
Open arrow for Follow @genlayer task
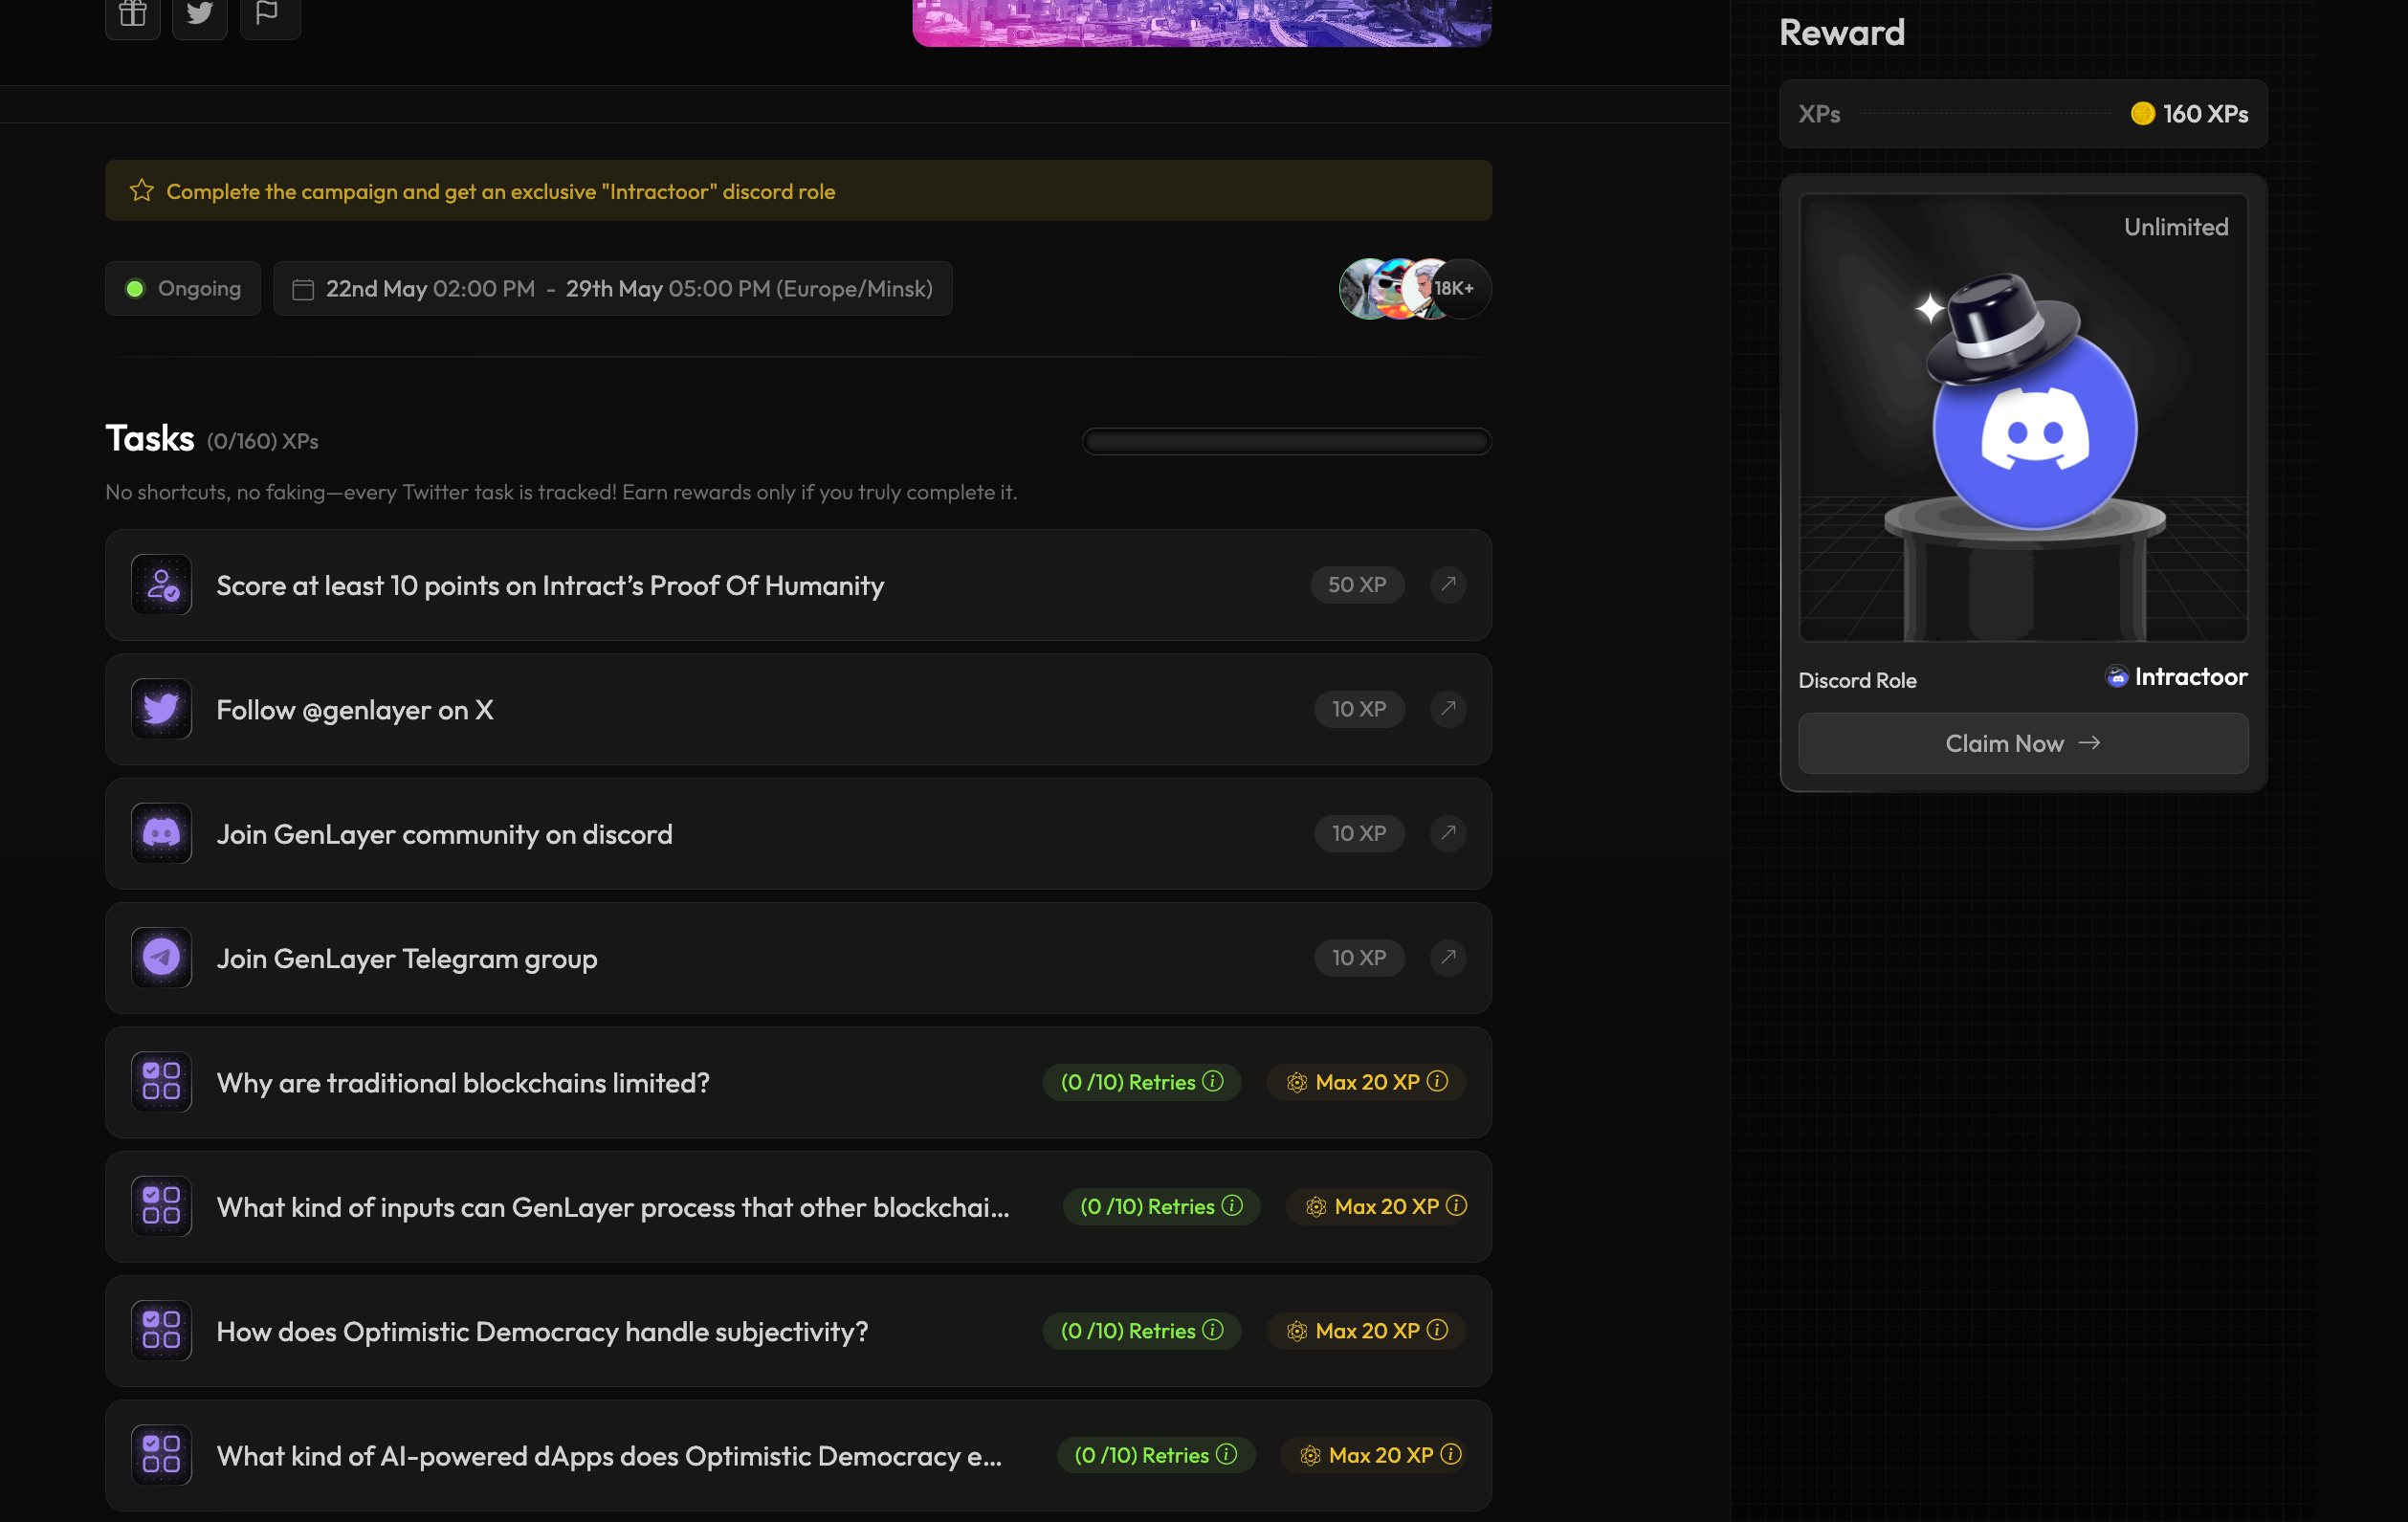coord(1448,709)
